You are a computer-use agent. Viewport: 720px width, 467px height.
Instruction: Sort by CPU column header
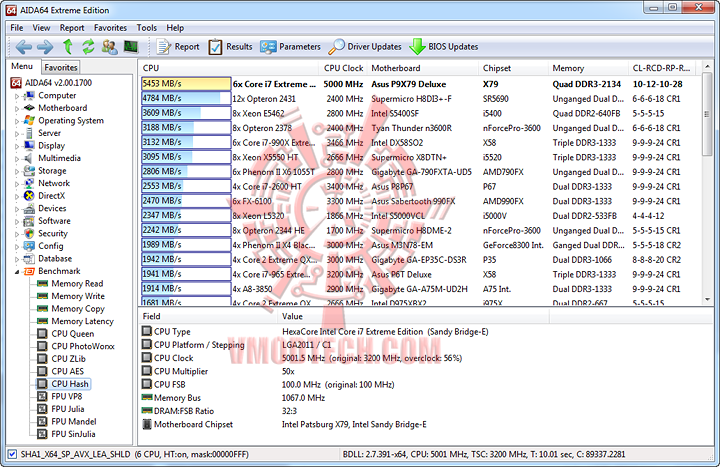pyautogui.click(x=228, y=68)
